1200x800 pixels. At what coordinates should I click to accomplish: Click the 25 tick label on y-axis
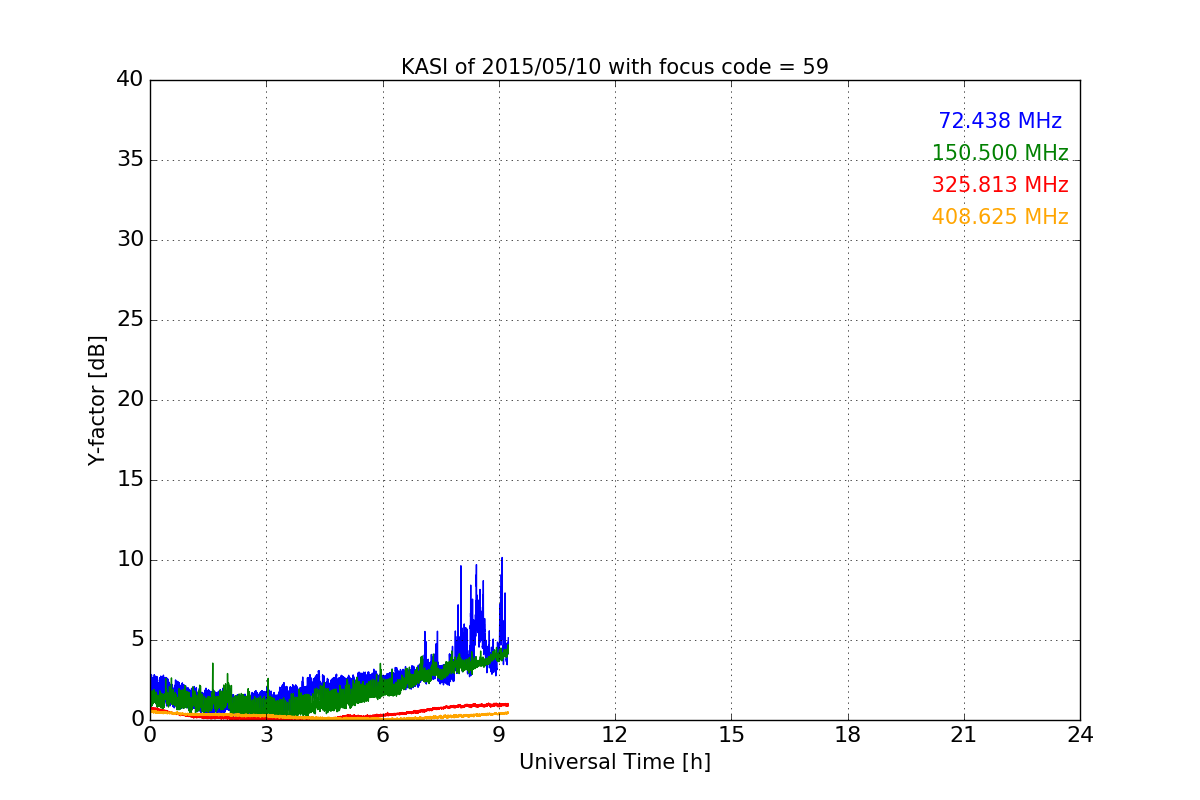pyautogui.click(x=130, y=320)
